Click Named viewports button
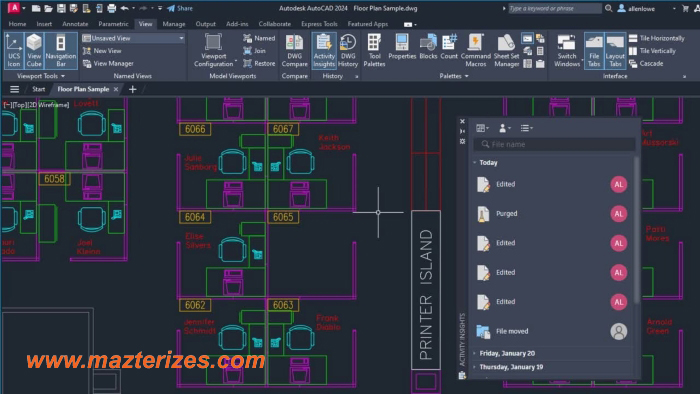 [259, 38]
